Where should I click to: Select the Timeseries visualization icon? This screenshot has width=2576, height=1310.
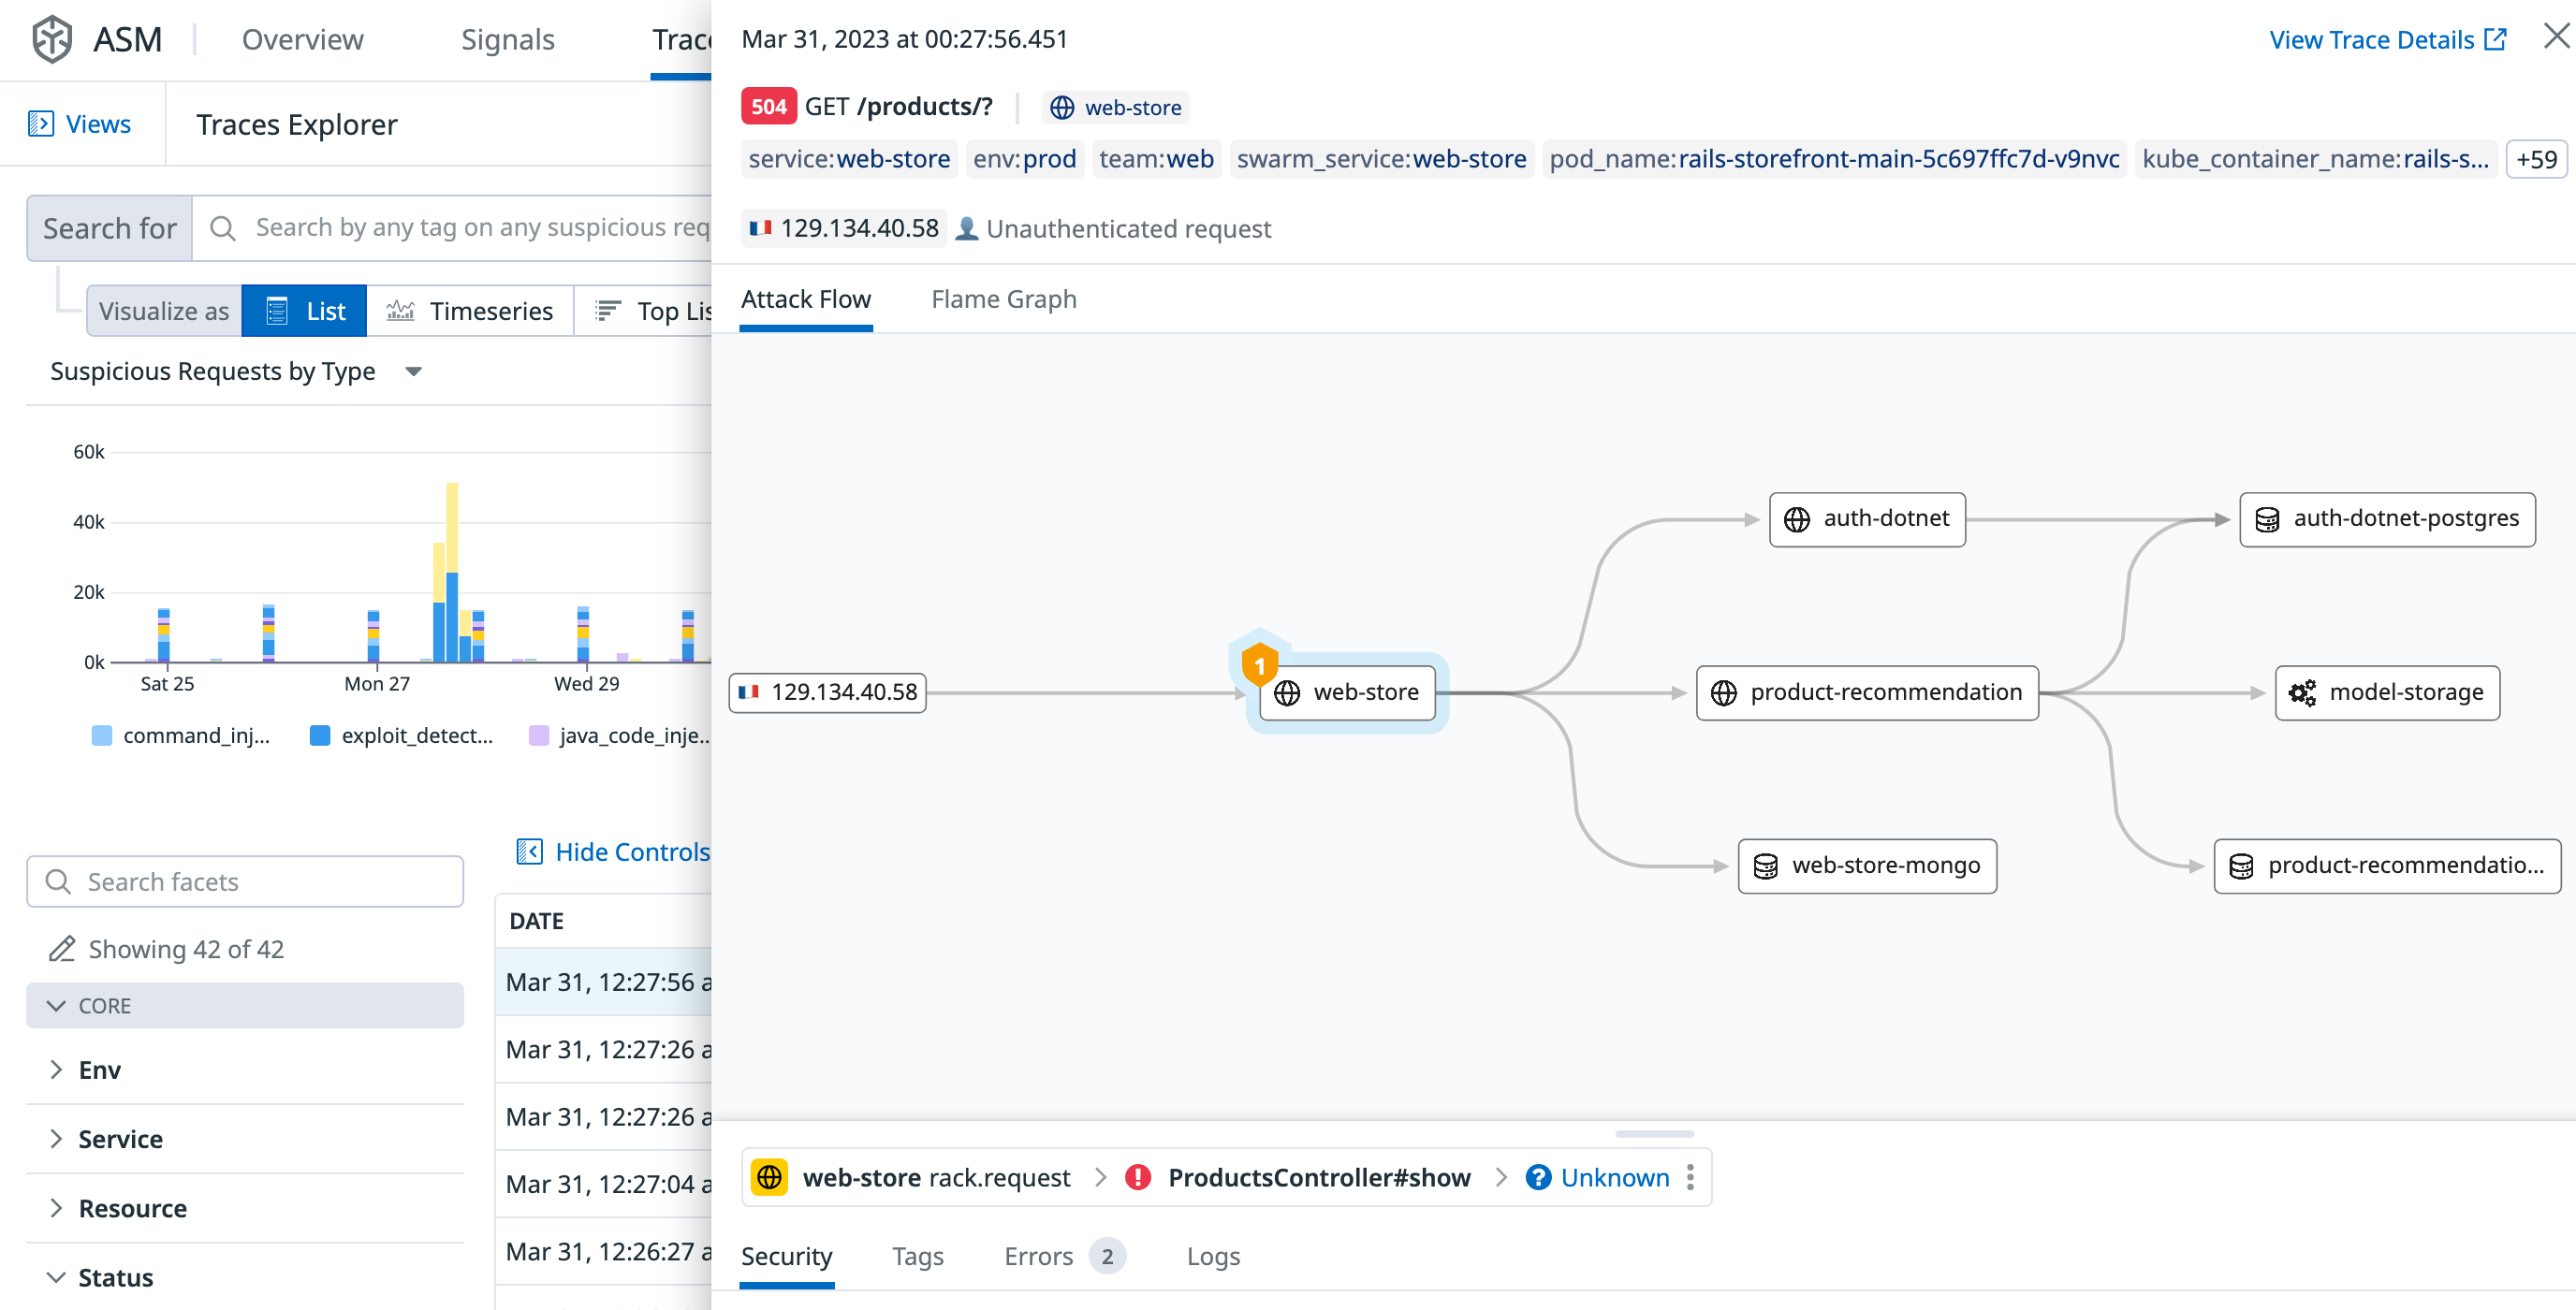point(400,310)
